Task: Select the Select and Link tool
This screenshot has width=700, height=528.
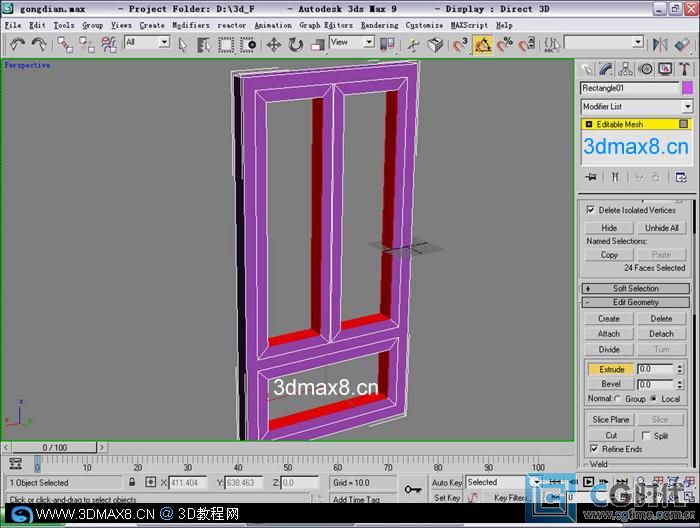Action: (65, 45)
